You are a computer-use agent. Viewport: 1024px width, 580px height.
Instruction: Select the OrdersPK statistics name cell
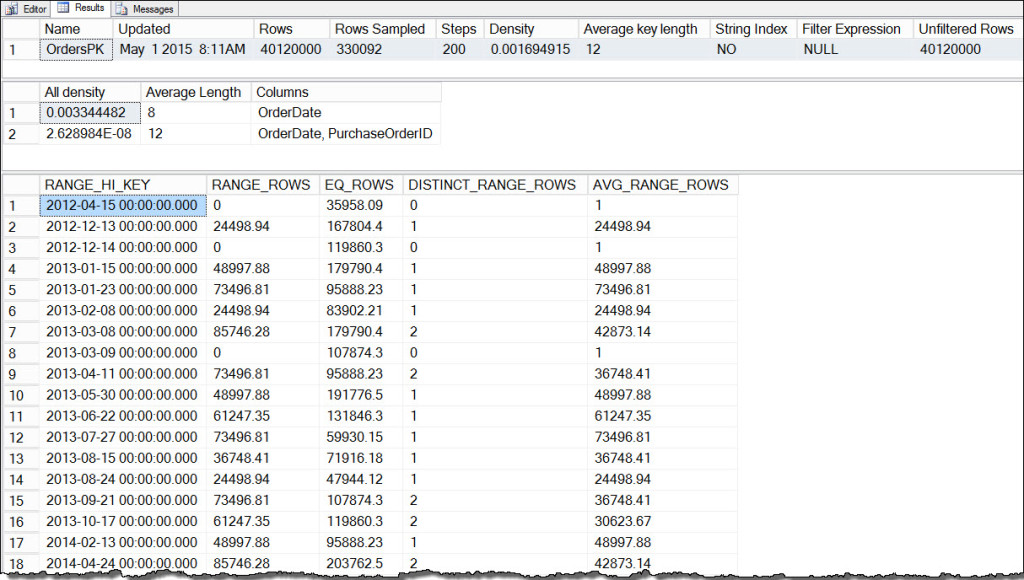[x=76, y=48]
